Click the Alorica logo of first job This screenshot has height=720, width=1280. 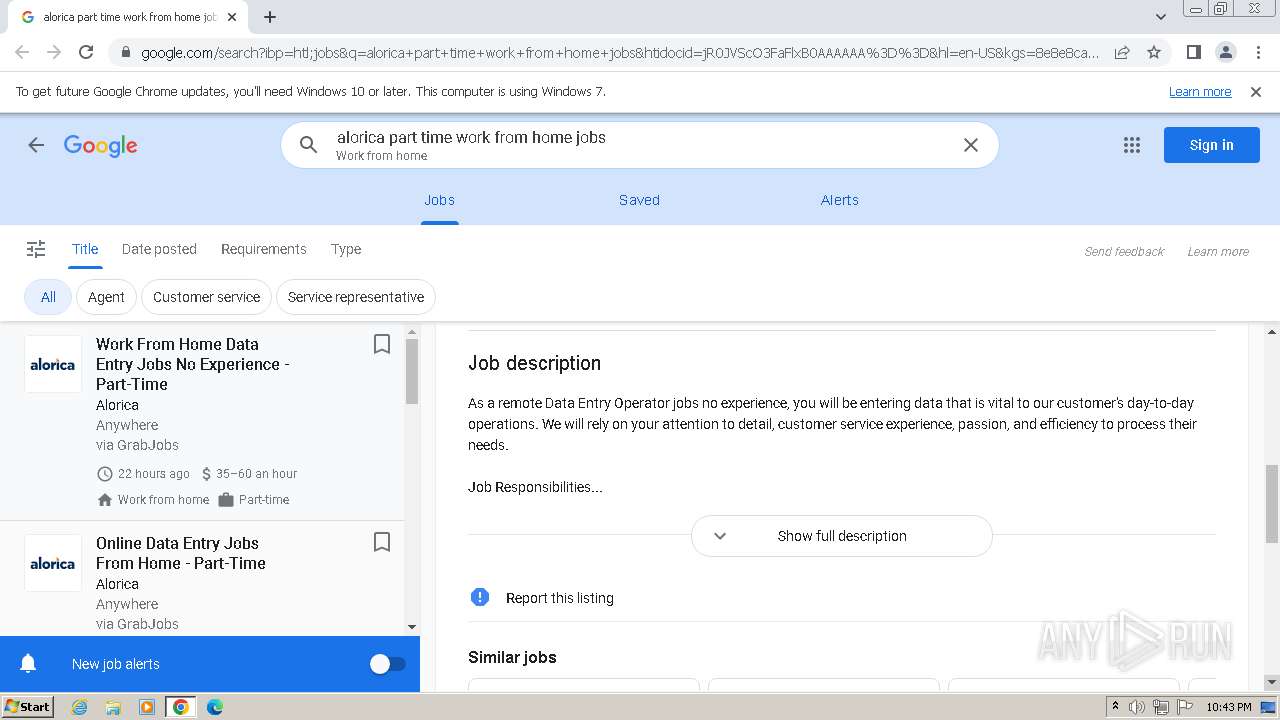coord(53,364)
